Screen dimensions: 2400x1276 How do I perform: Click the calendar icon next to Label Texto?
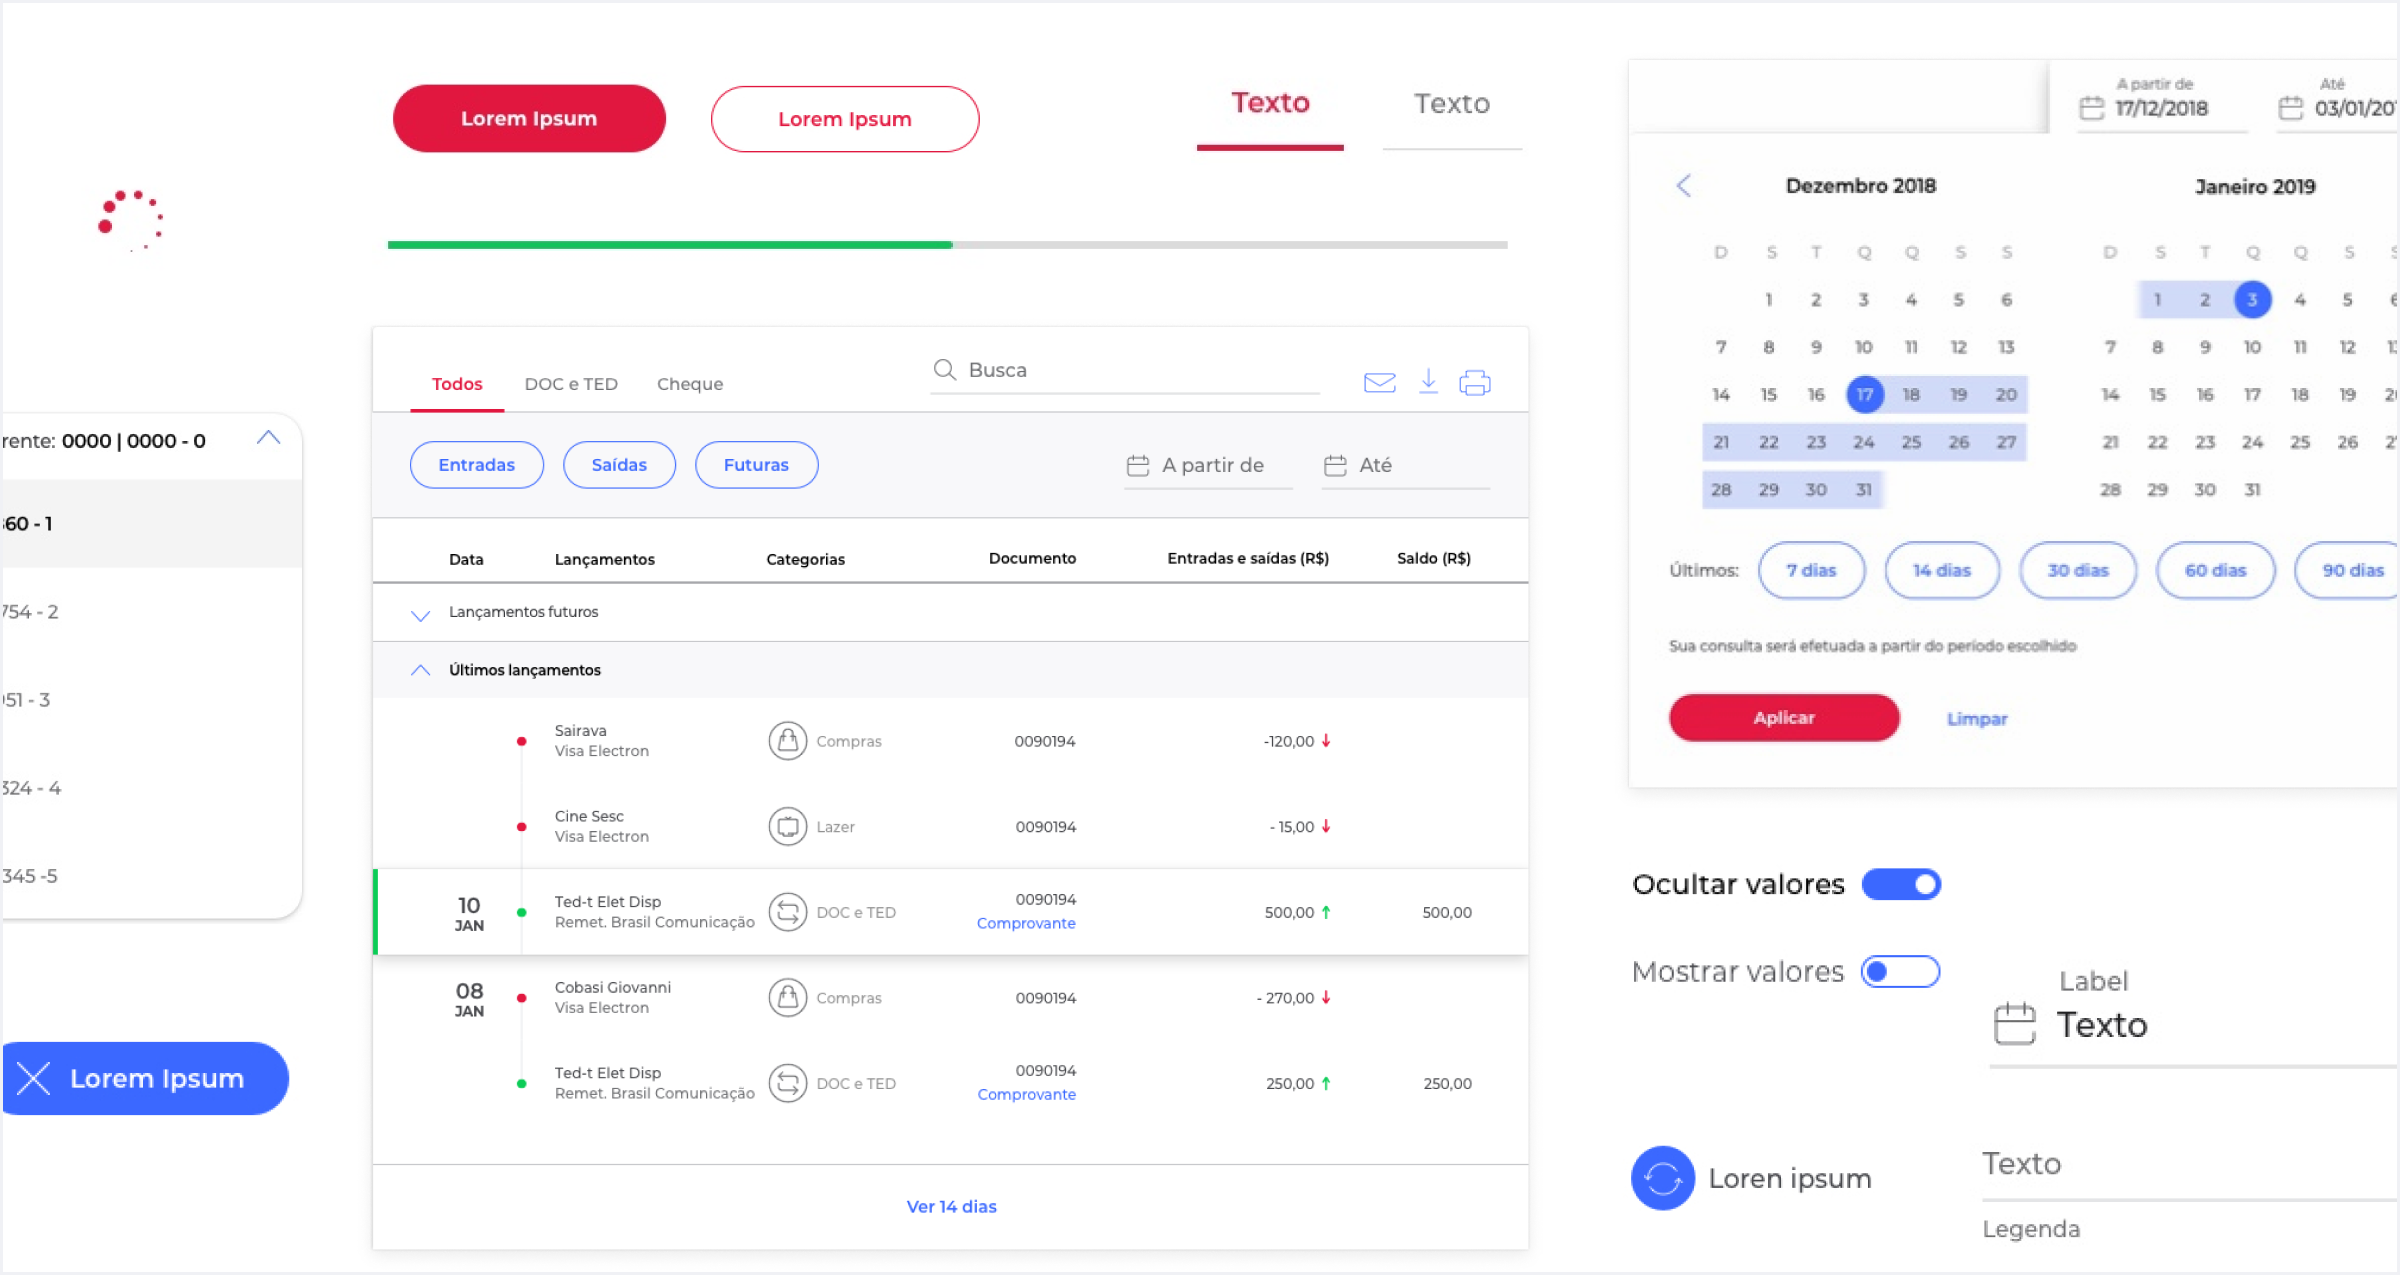click(x=2014, y=1024)
